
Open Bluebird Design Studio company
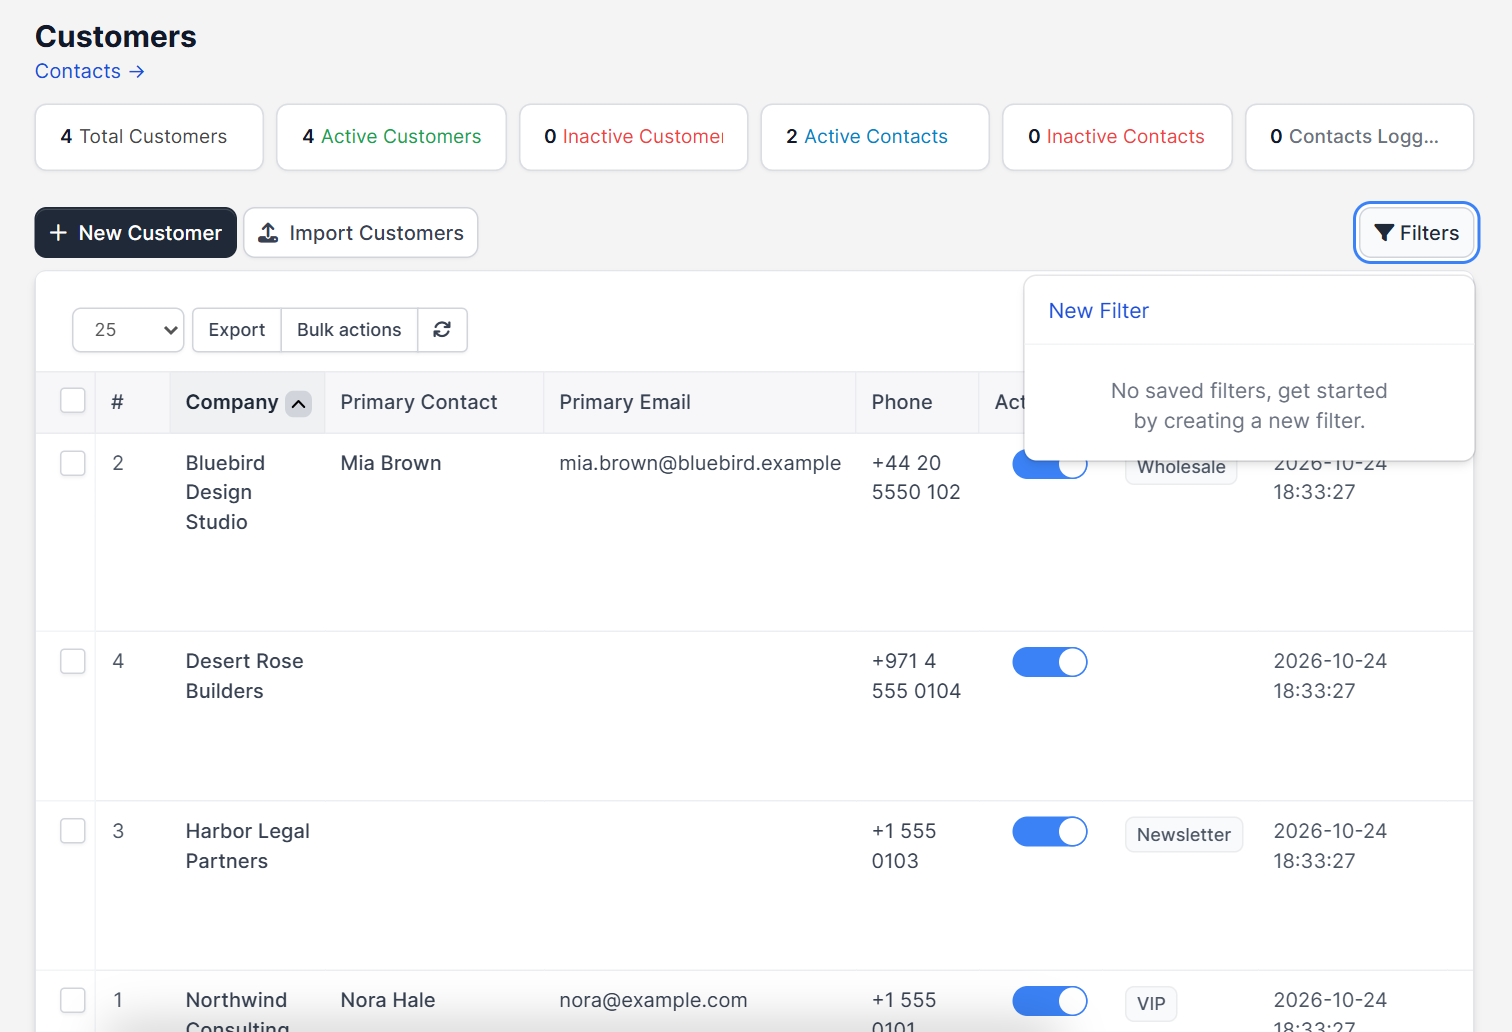tap(225, 492)
